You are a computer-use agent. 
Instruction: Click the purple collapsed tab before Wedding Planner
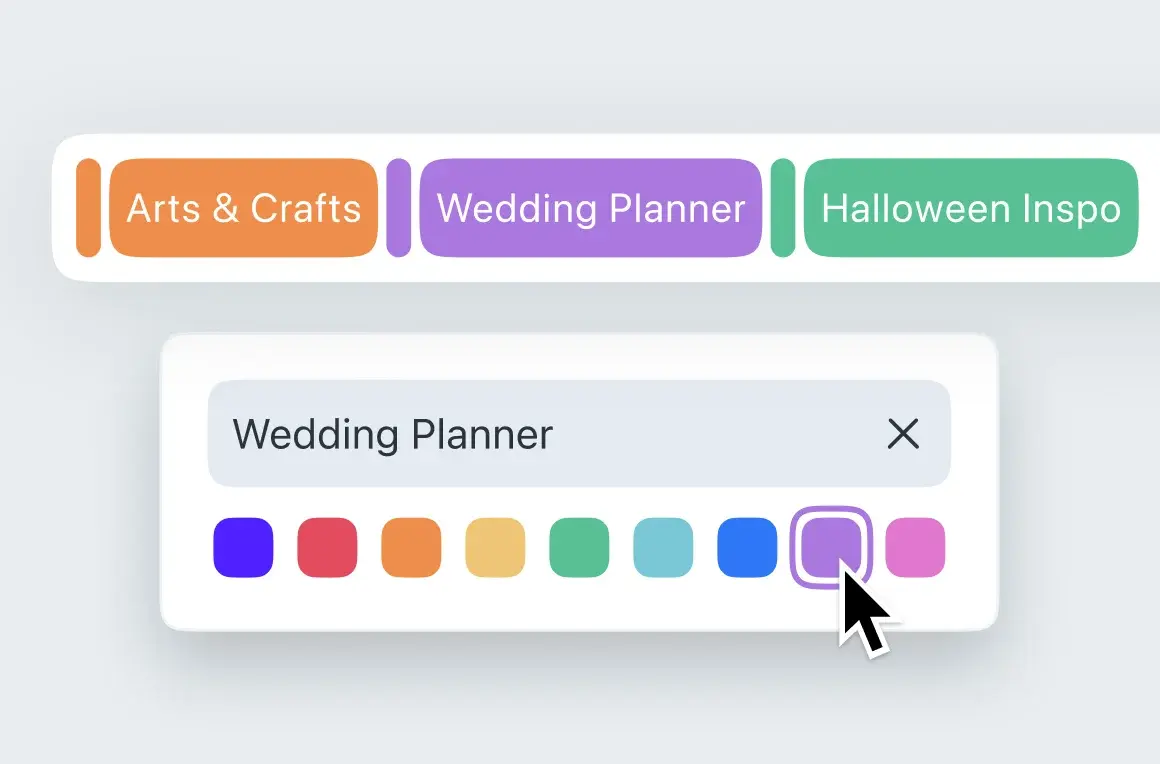(x=398, y=208)
